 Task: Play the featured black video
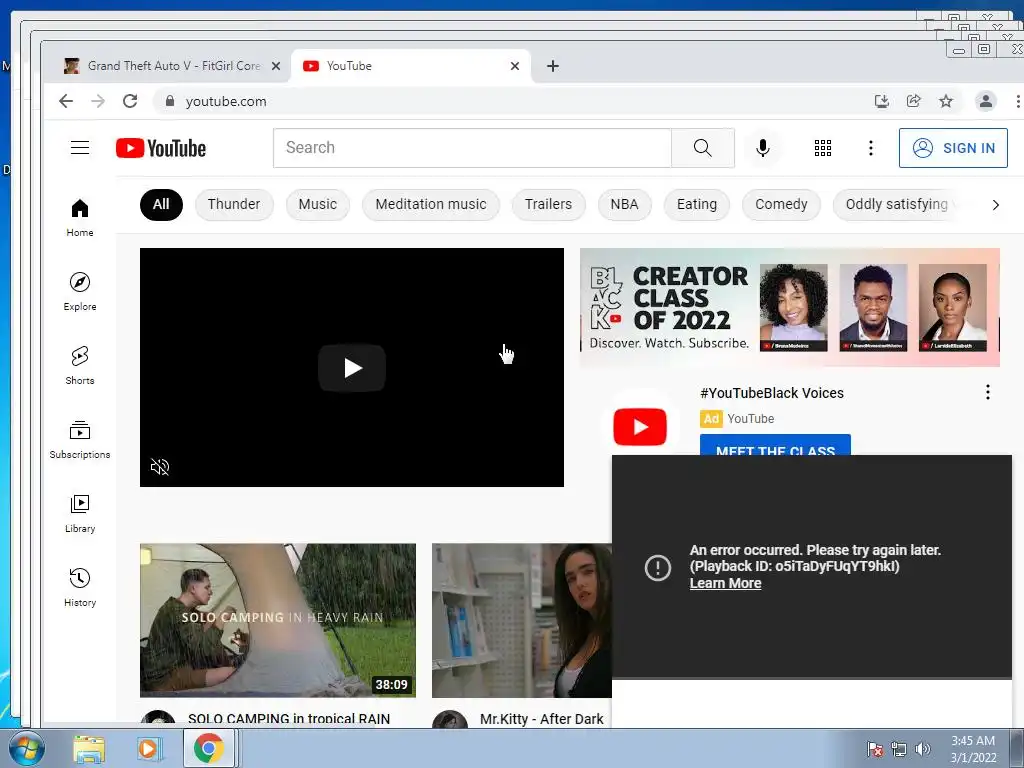click(352, 368)
